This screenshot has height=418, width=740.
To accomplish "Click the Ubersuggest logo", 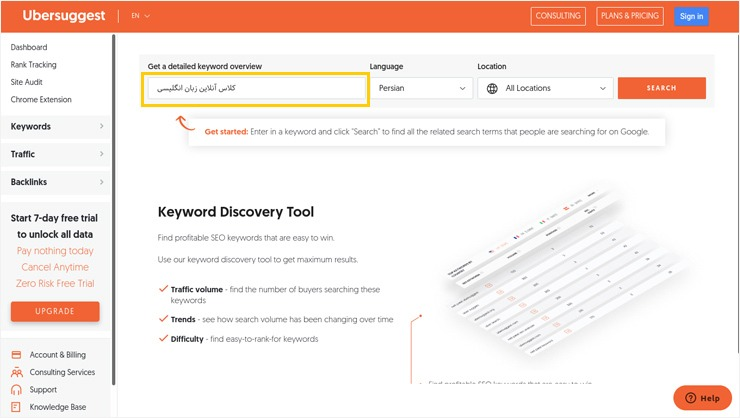I will coord(64,16).
